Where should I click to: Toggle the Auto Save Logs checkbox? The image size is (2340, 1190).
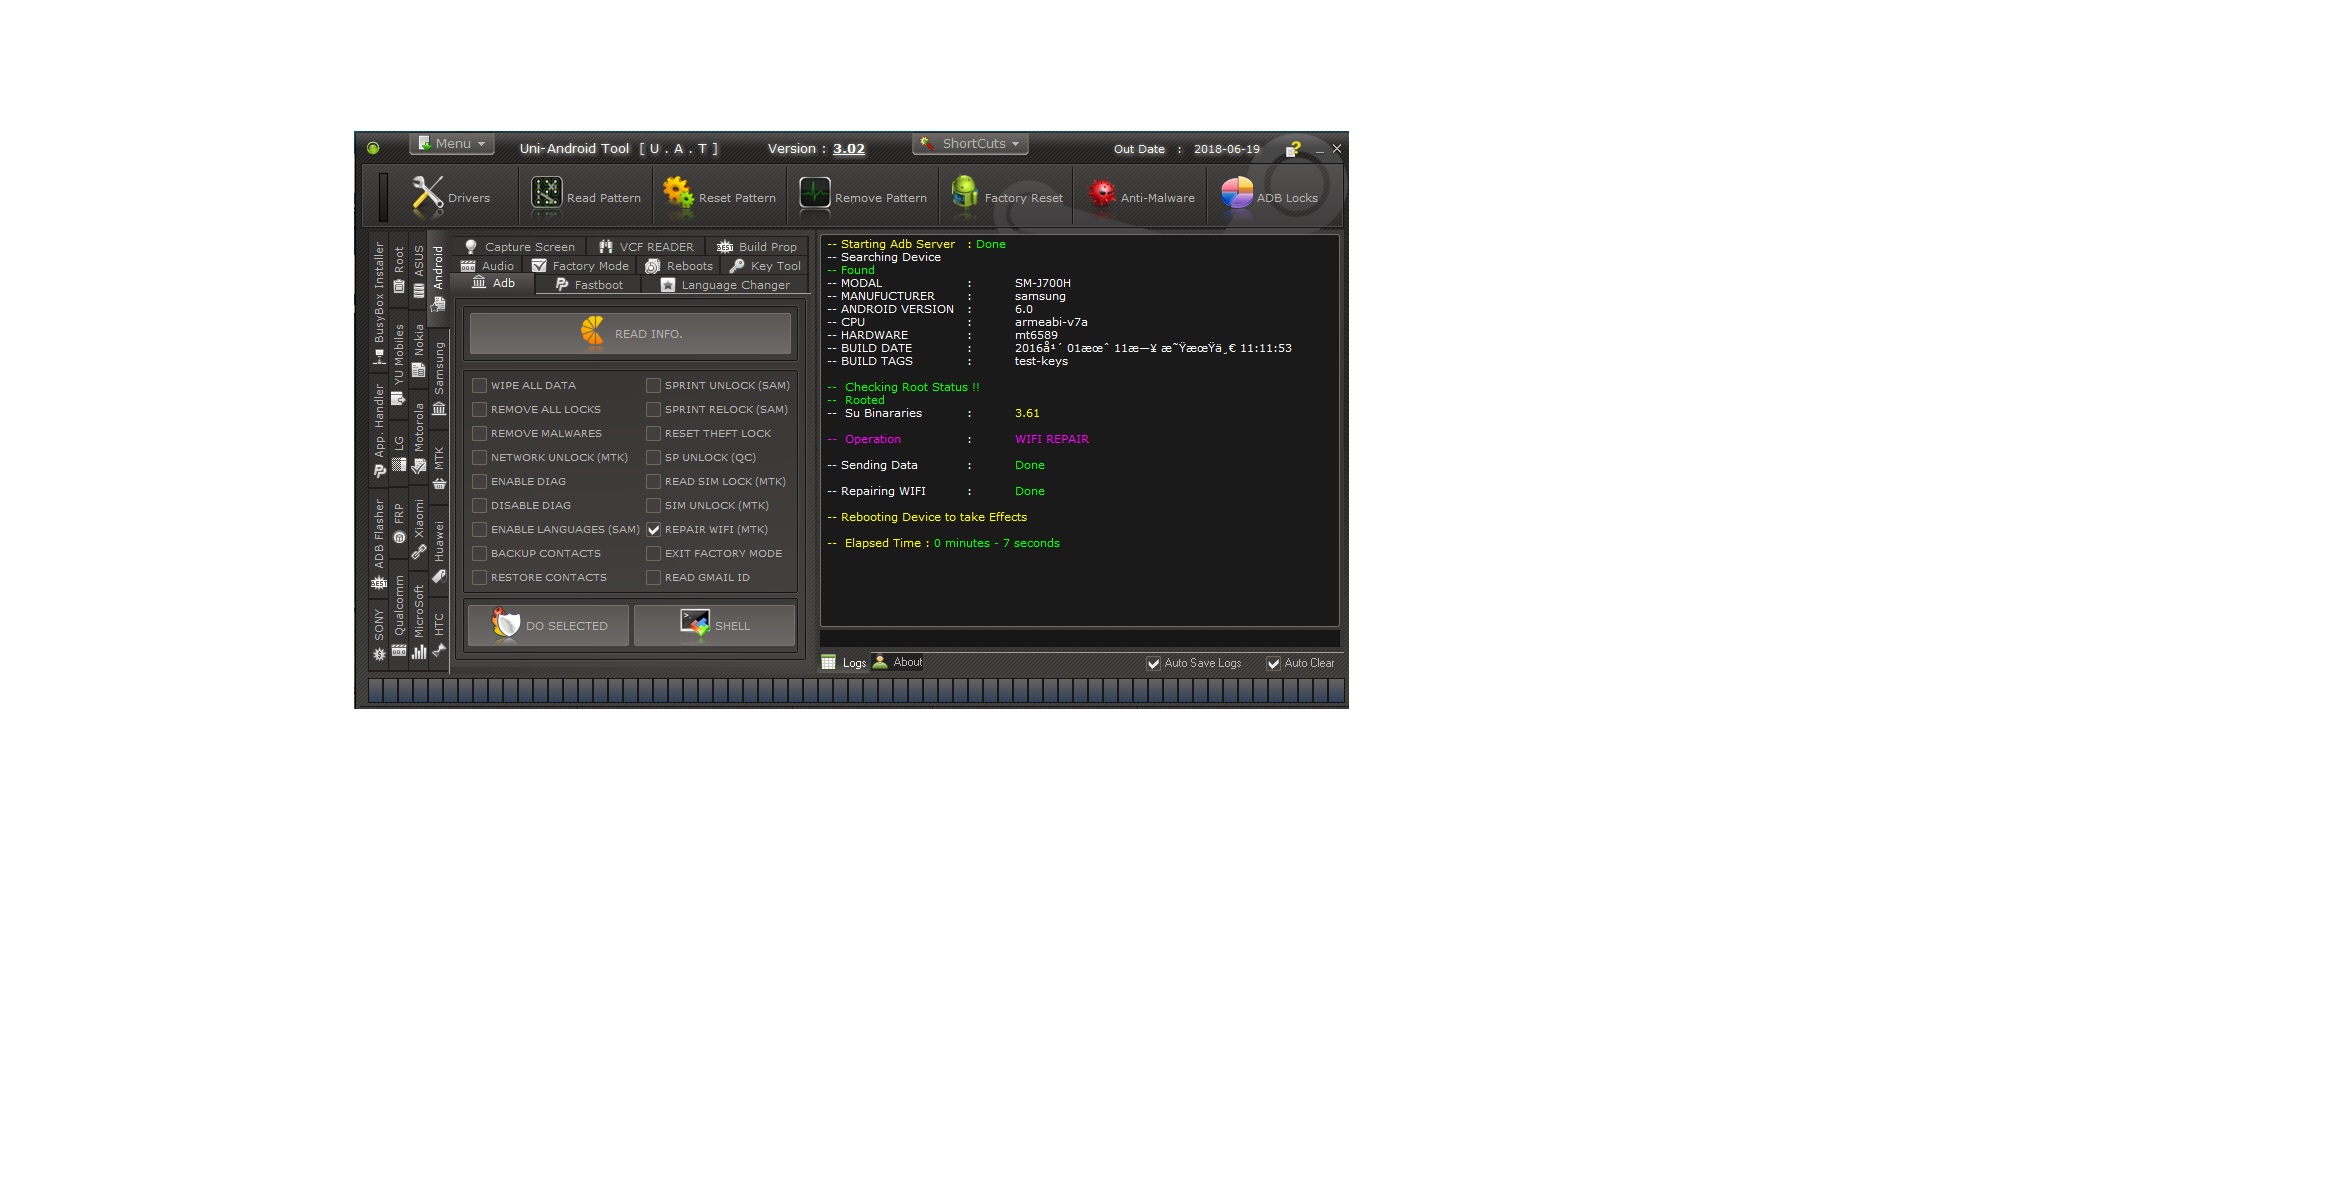pyautogui.click(x=1154, y=663)
